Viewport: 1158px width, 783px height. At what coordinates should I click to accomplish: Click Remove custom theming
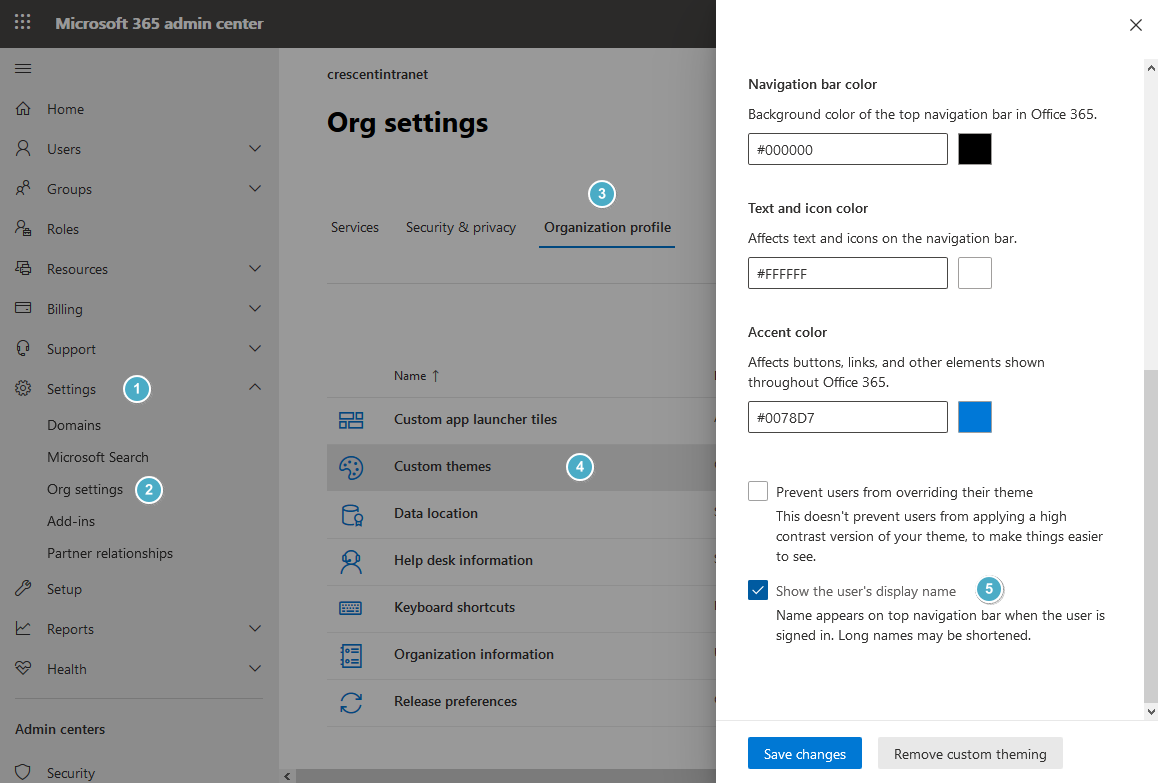pos(970,753)
